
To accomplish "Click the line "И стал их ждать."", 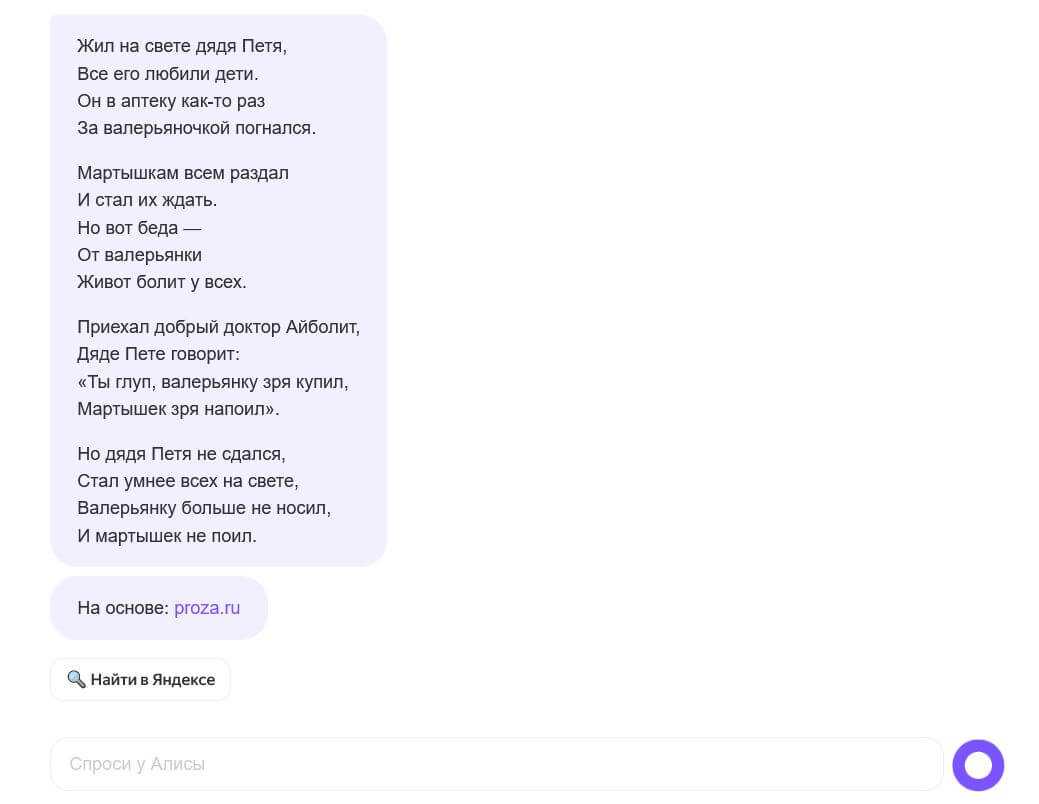I will pos(147,200).
